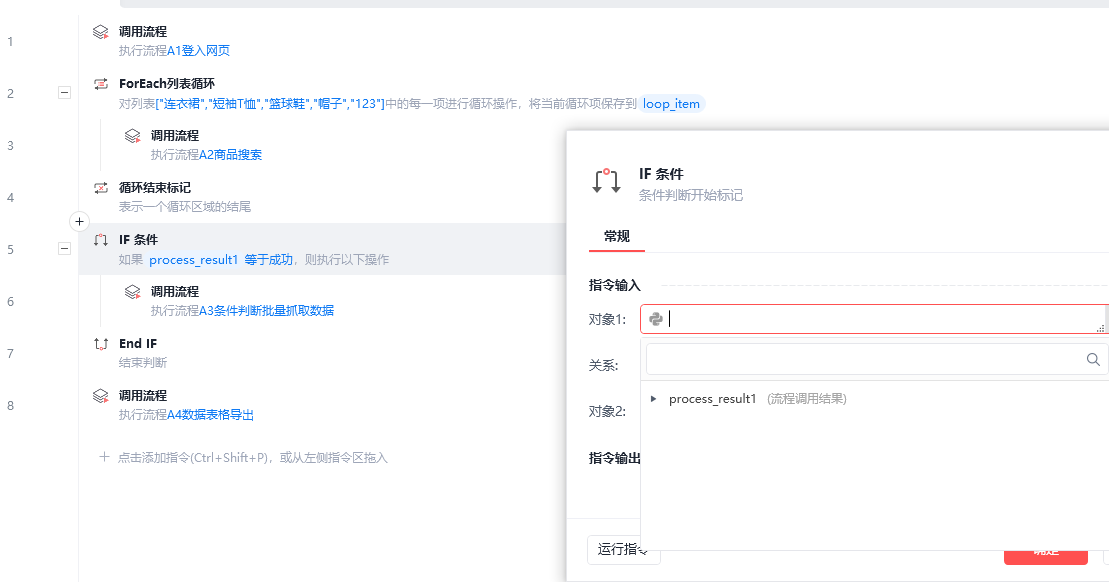Viewport: 1109px width, 582px height.
Task: Open the A3条件判断批量抓取数据 flow link
Action: [x=266, y=311]
